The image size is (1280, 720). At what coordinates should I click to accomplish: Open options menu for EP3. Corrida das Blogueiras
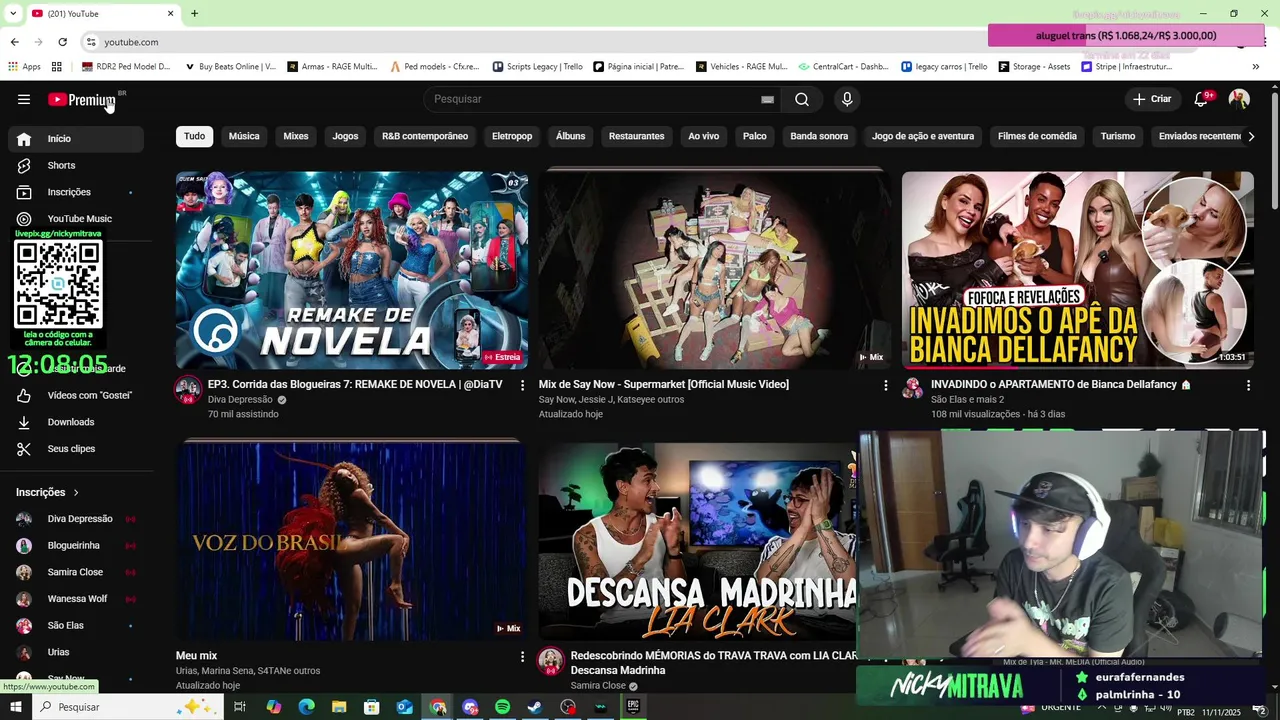[x=522, y=385]
